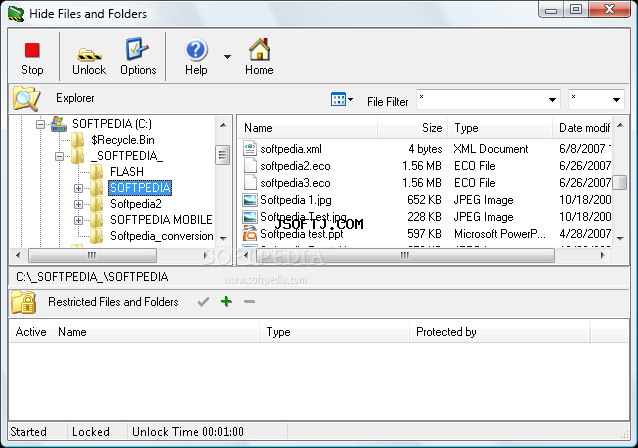Click the 652 KB size cell
Image resolution: width=638 pixels, height=448 pixels.
(x=424, y=200)
